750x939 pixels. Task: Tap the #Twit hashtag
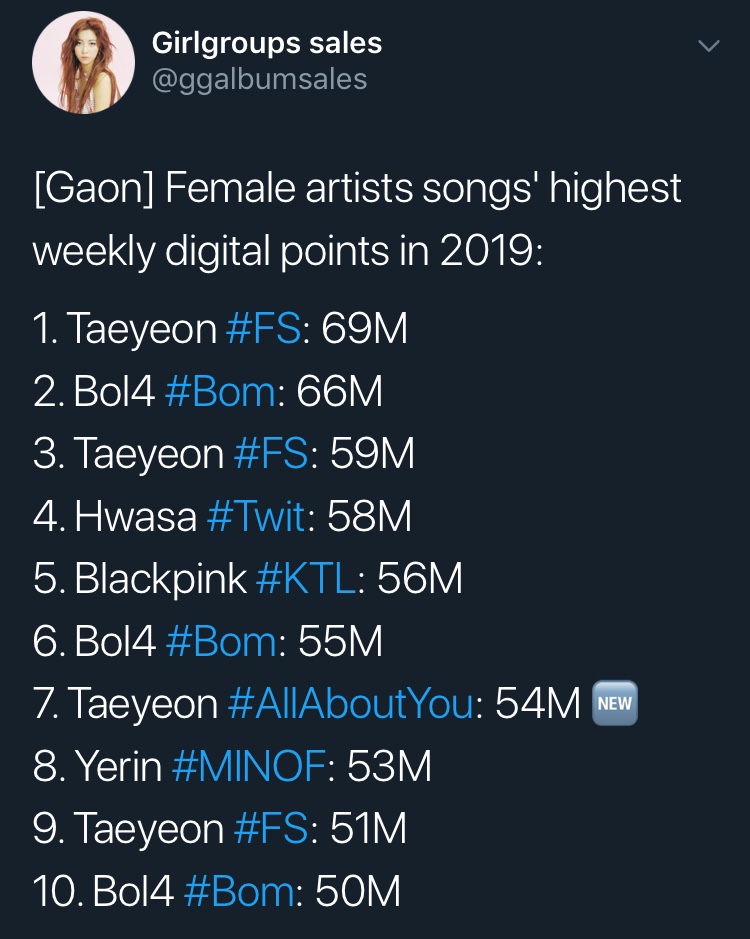255,517
